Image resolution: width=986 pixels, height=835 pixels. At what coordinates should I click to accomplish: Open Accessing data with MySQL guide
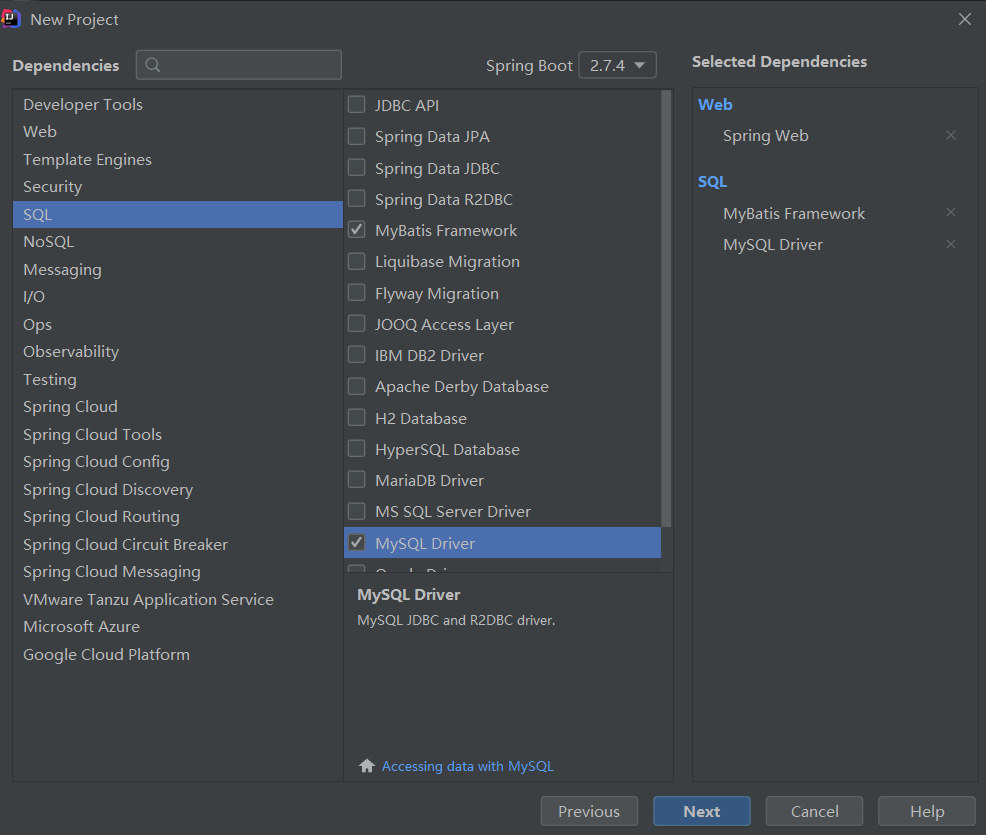tap(468, 766)
